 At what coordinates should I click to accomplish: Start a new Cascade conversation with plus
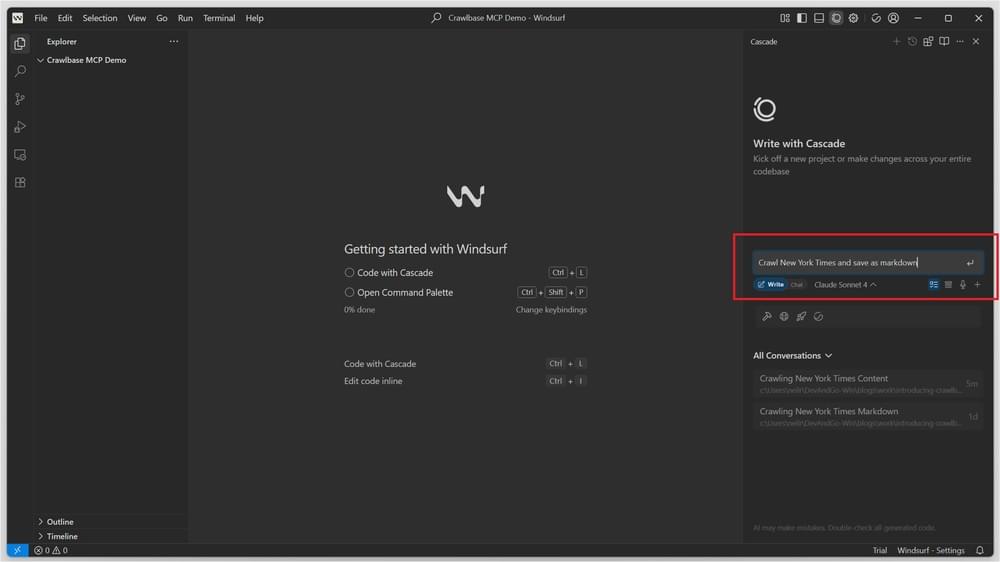click(896, 41)
